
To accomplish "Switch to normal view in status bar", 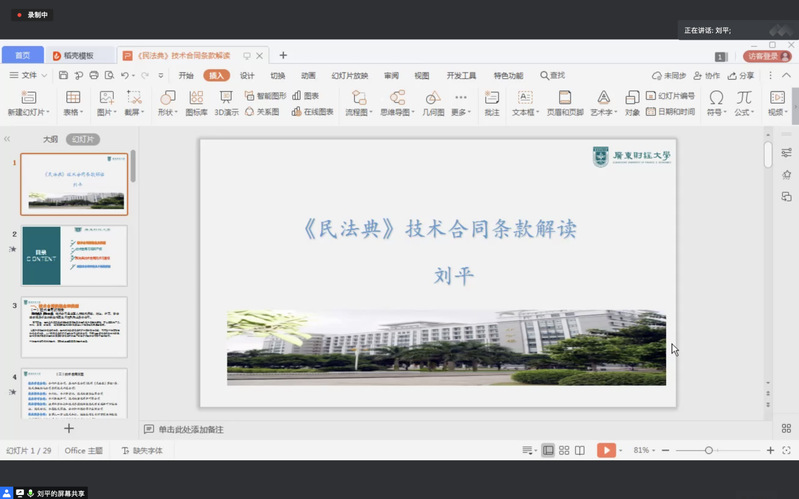I will (548, 451).
